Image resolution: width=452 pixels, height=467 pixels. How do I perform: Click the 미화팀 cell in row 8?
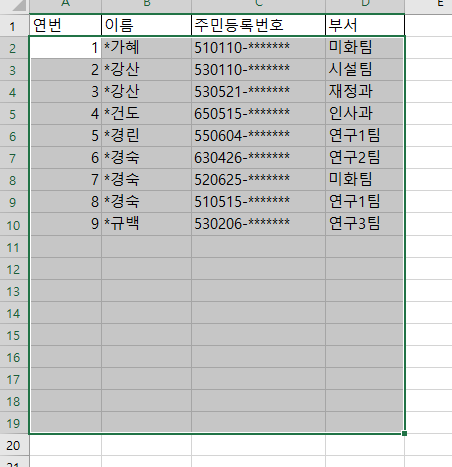pyautogui.click(x=365, y=180)
